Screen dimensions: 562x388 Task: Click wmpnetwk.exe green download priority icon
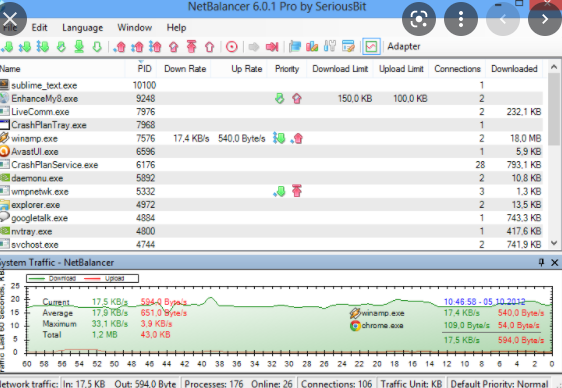tap(279, 191)
